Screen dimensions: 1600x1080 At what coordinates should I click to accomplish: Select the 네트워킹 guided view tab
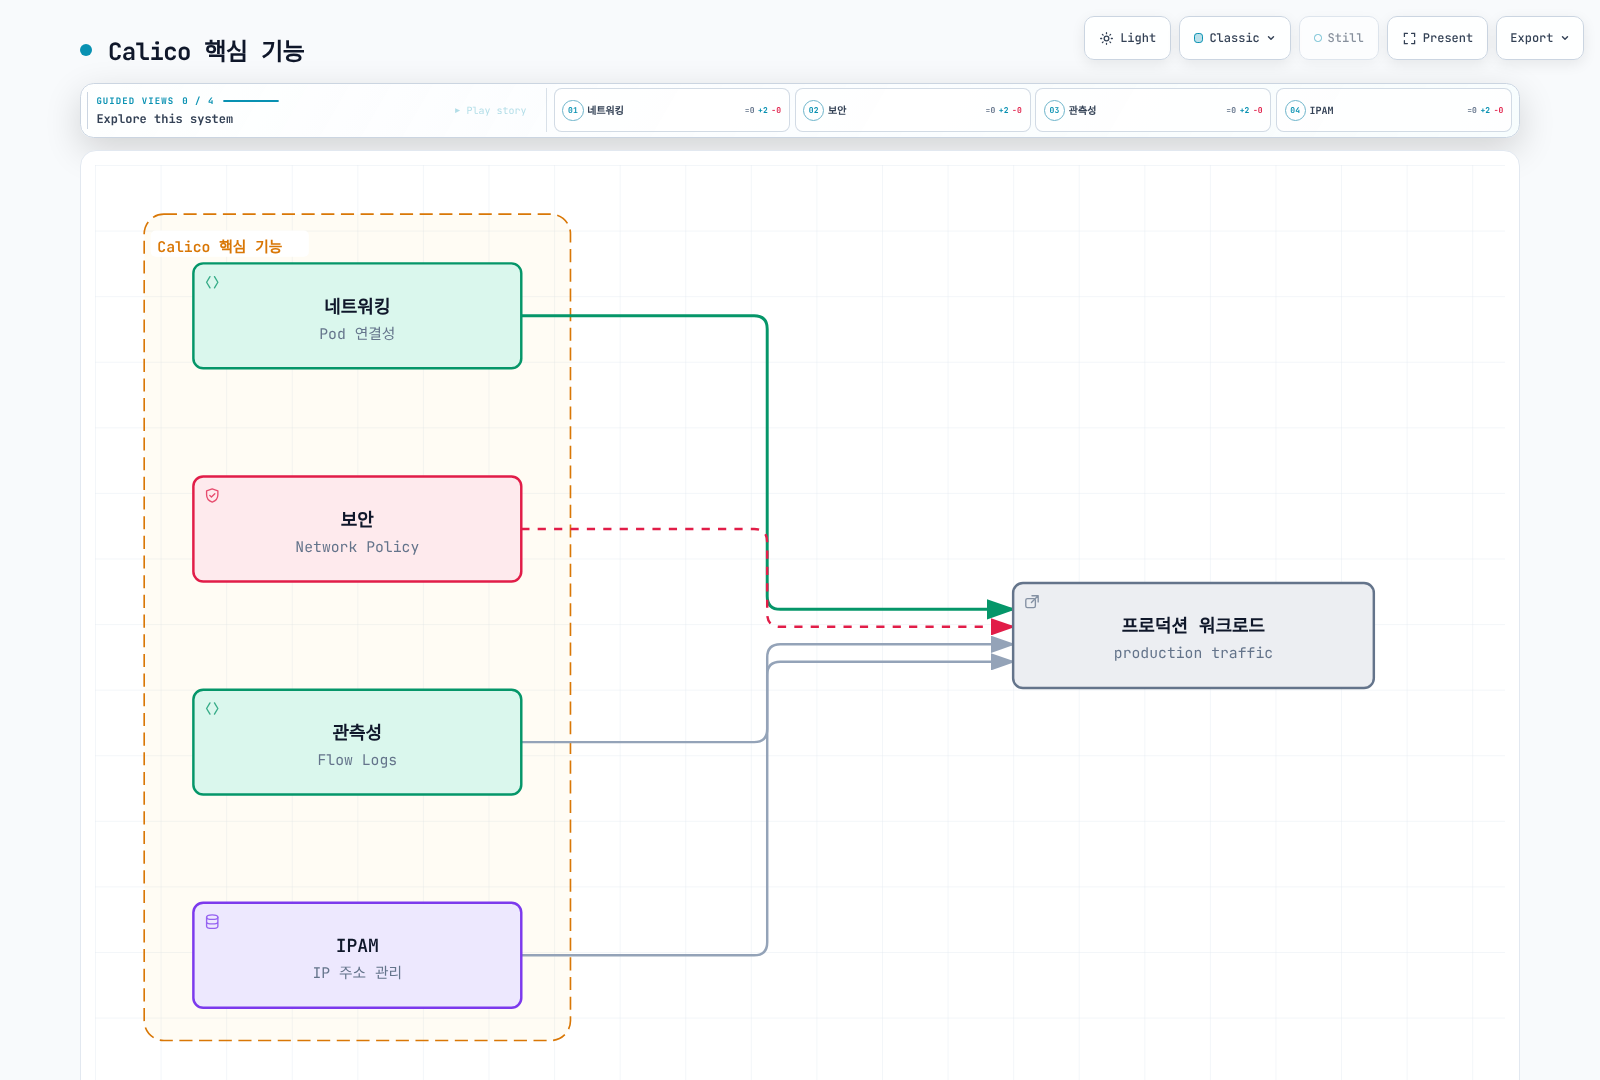672,110
